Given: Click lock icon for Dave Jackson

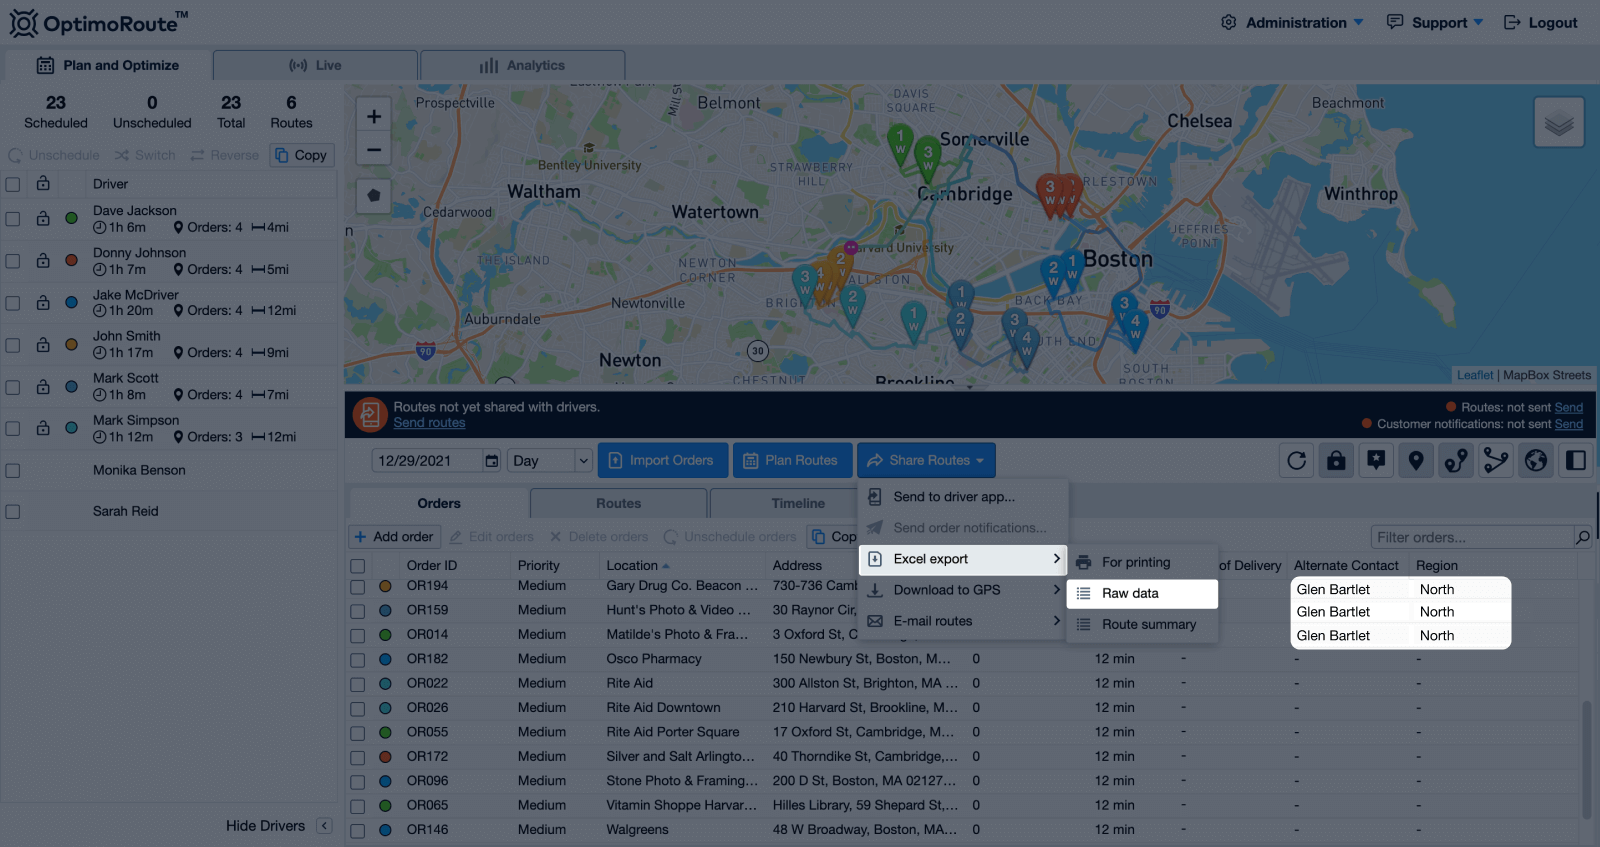Looking at the screenshot, I should coord(43,218).
